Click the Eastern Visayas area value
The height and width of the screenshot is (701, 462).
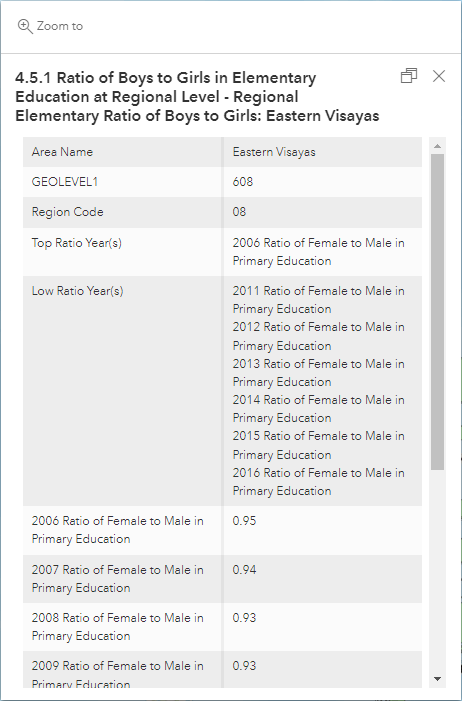pyautogui.click(x=274, y=152)
